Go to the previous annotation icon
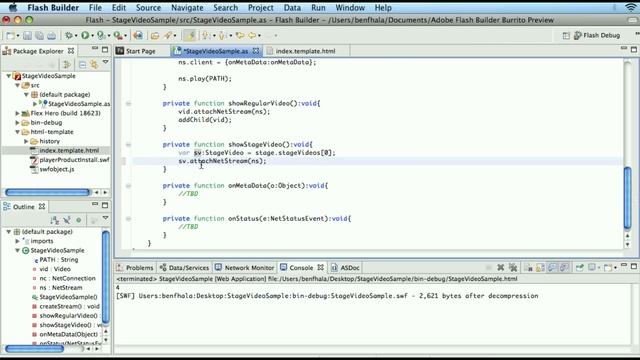 pos(222,36)
